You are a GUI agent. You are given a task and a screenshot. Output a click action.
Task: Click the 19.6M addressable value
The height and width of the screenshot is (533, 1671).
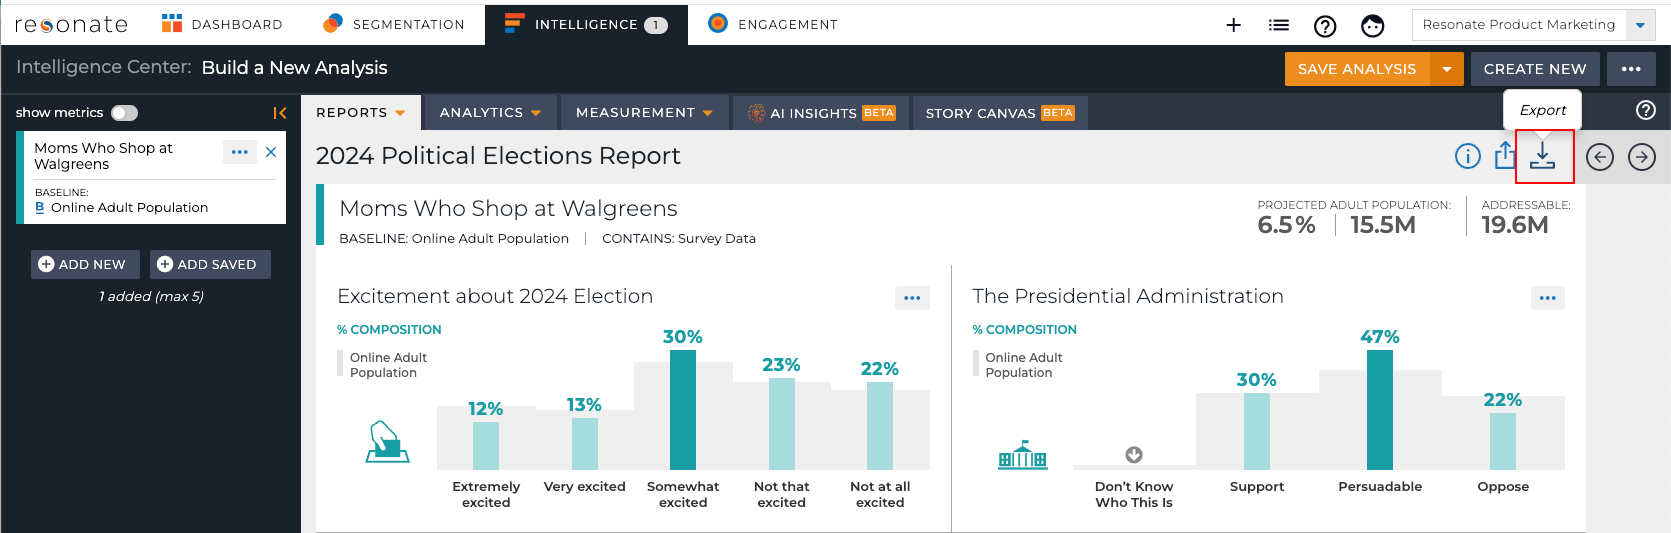click(x=1515, y=225)
